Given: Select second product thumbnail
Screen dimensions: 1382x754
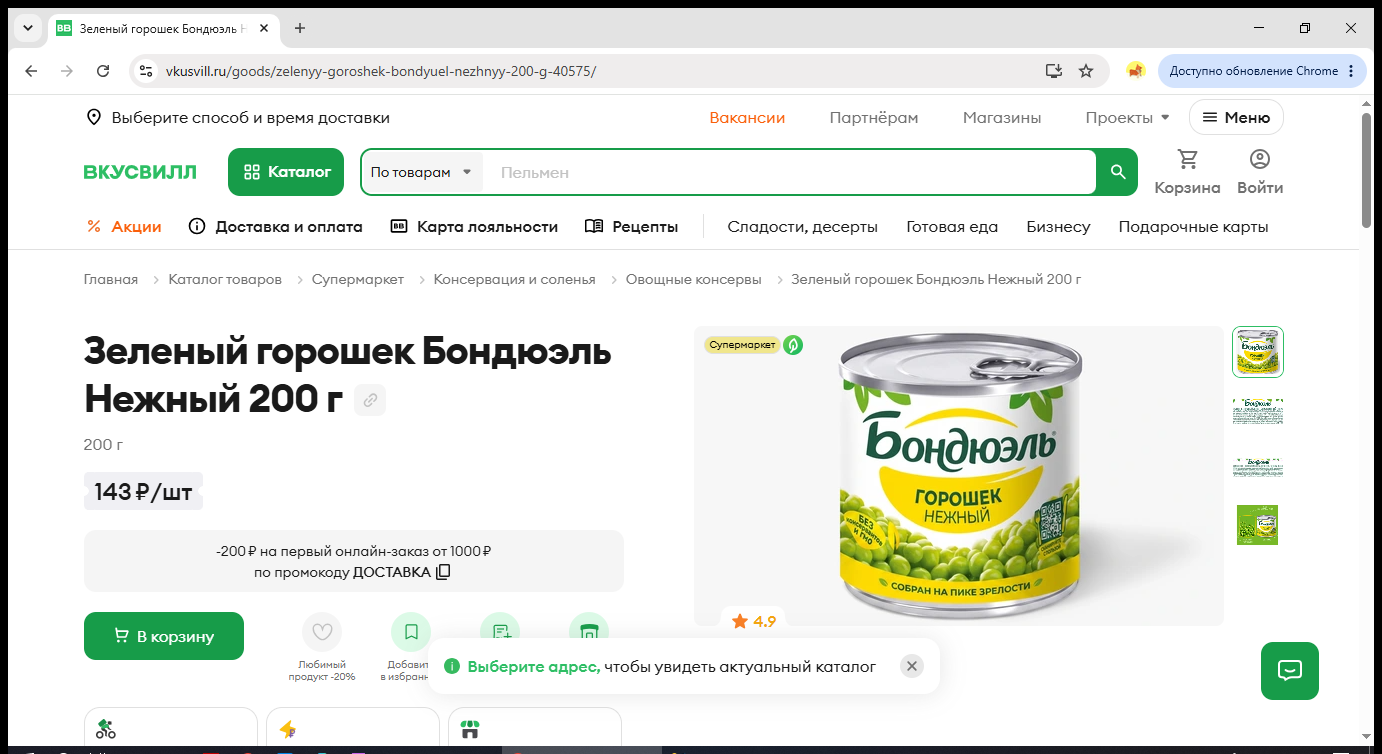Looking at the screenshot, I should click(1258, 410).
